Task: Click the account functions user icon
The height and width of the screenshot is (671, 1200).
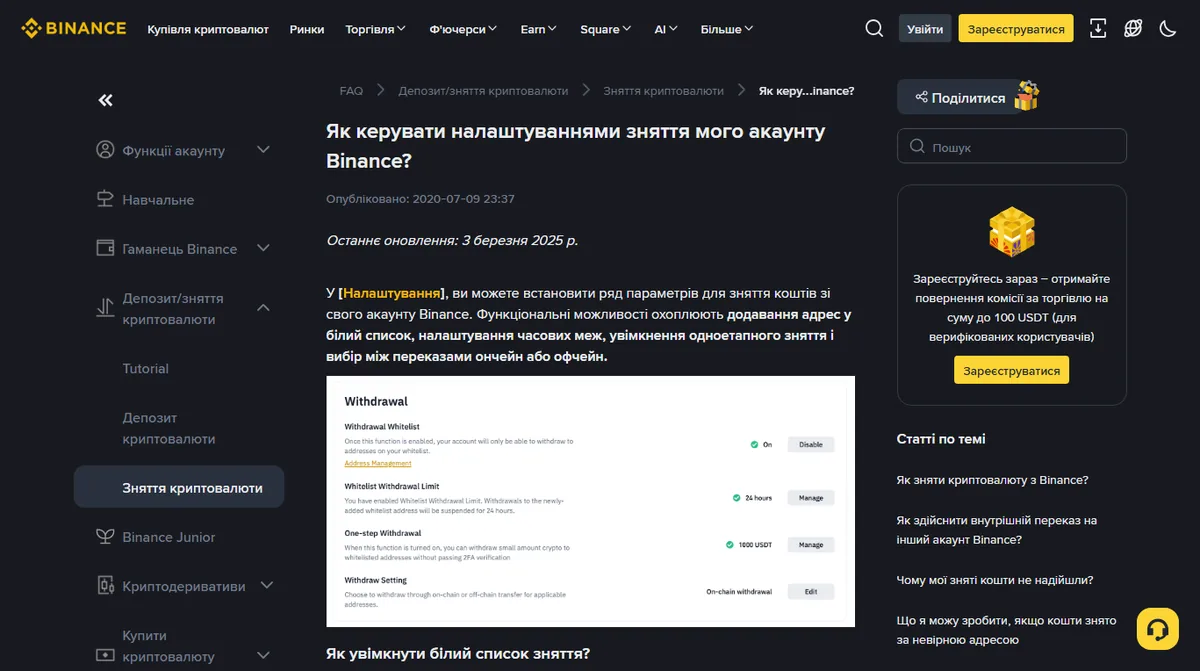Action: [x=105, y=150]
